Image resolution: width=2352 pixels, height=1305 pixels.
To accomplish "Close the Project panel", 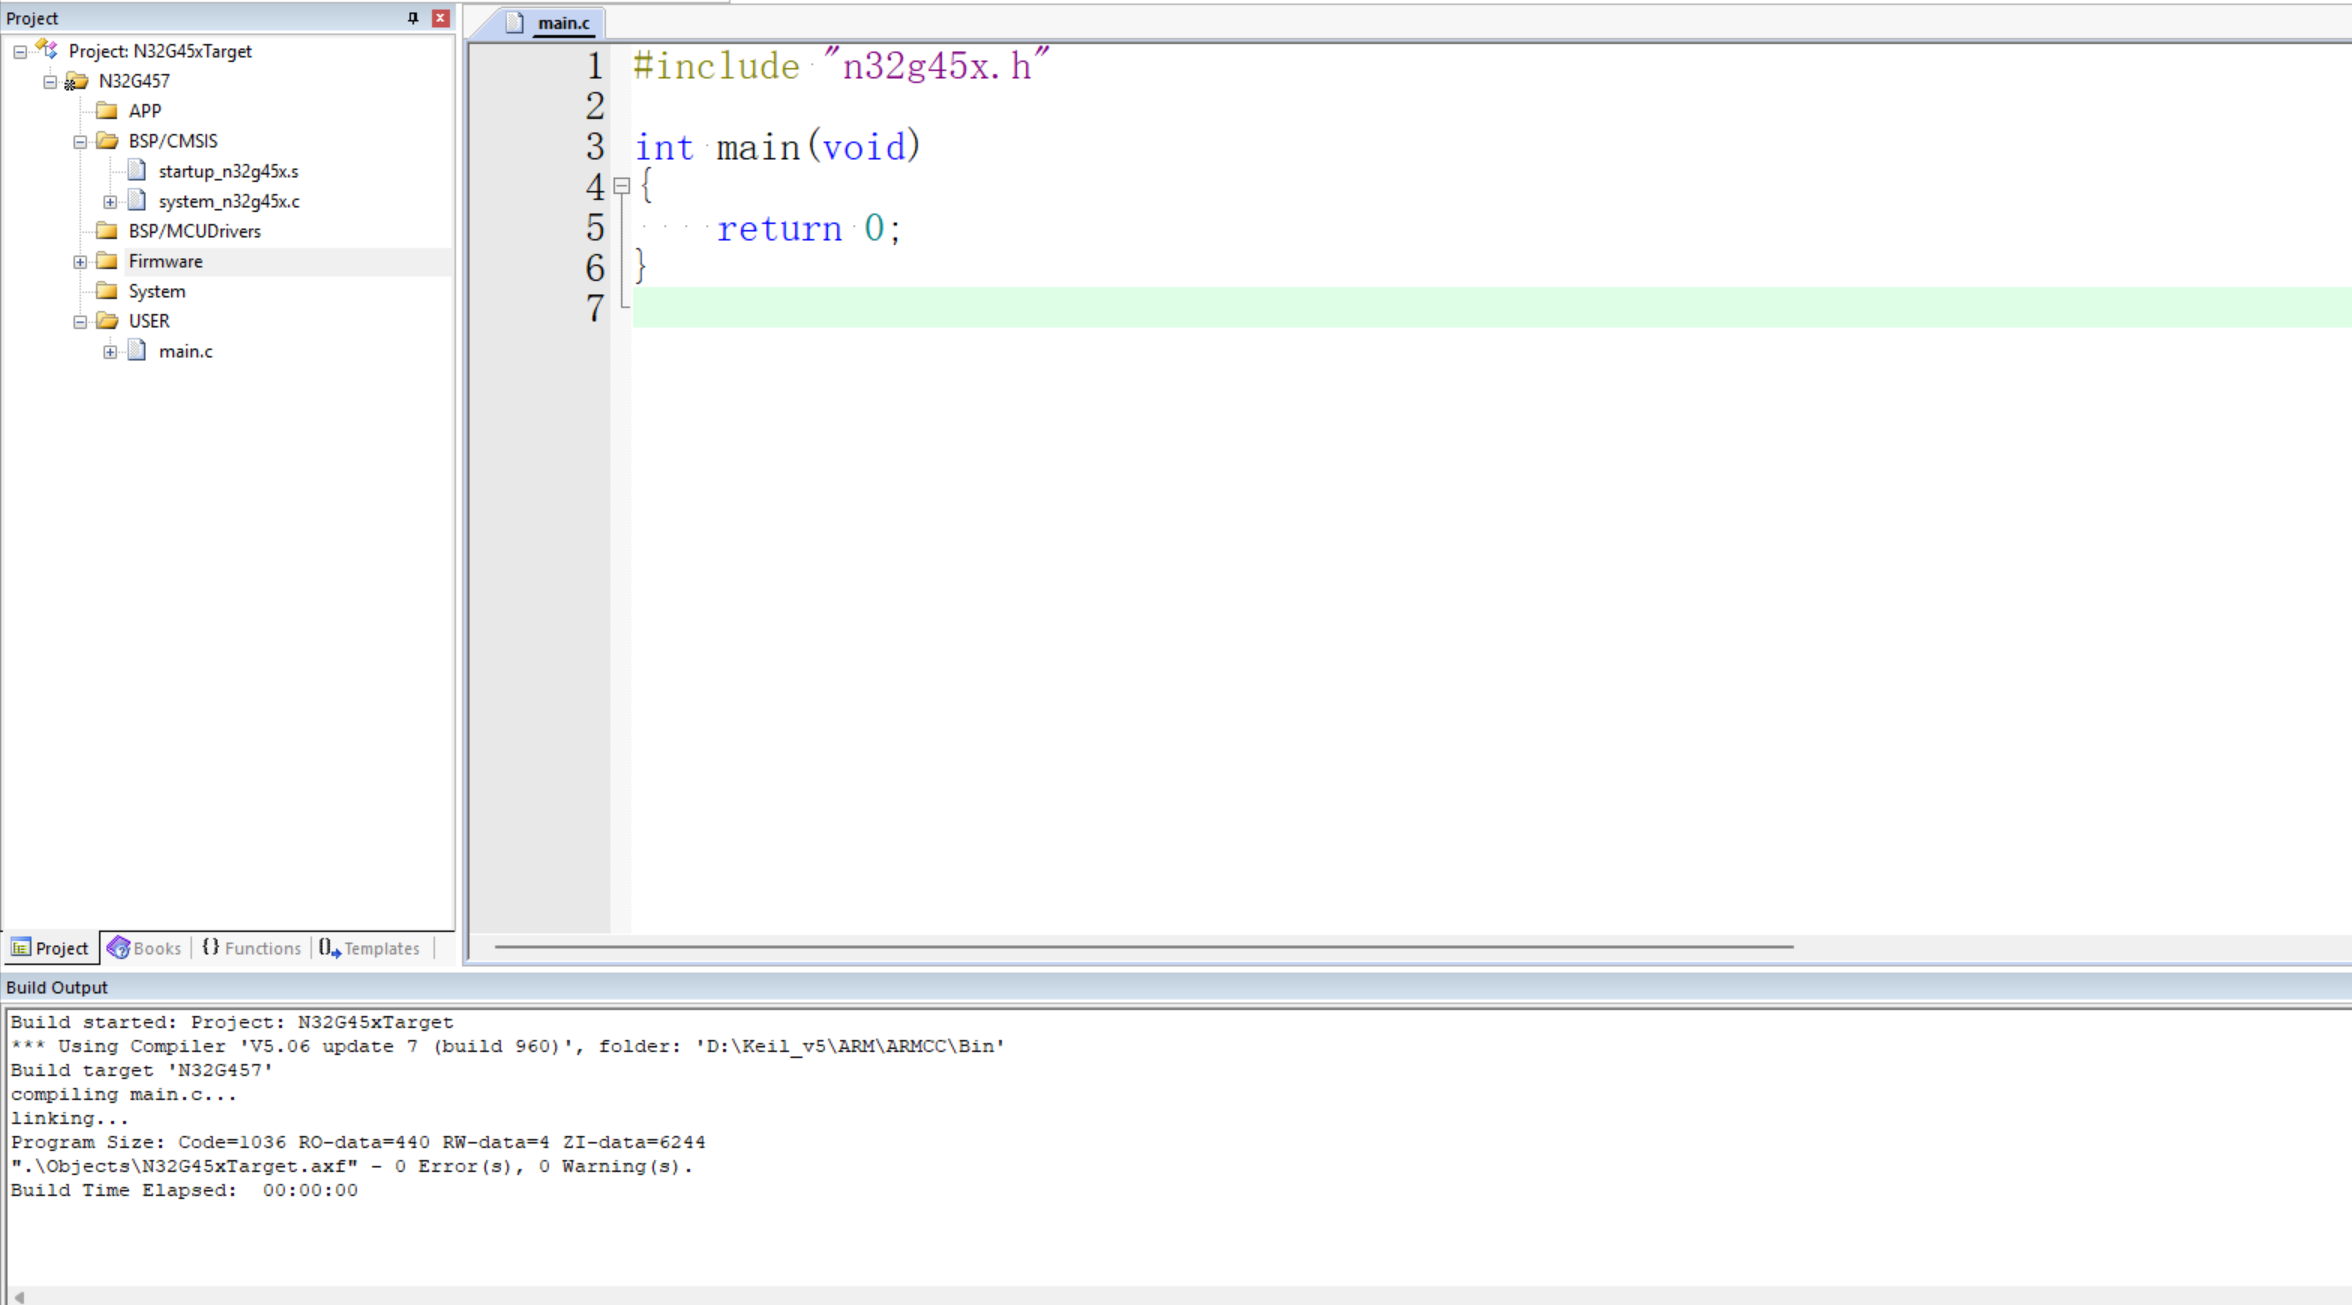I will (x=440, y=18).
